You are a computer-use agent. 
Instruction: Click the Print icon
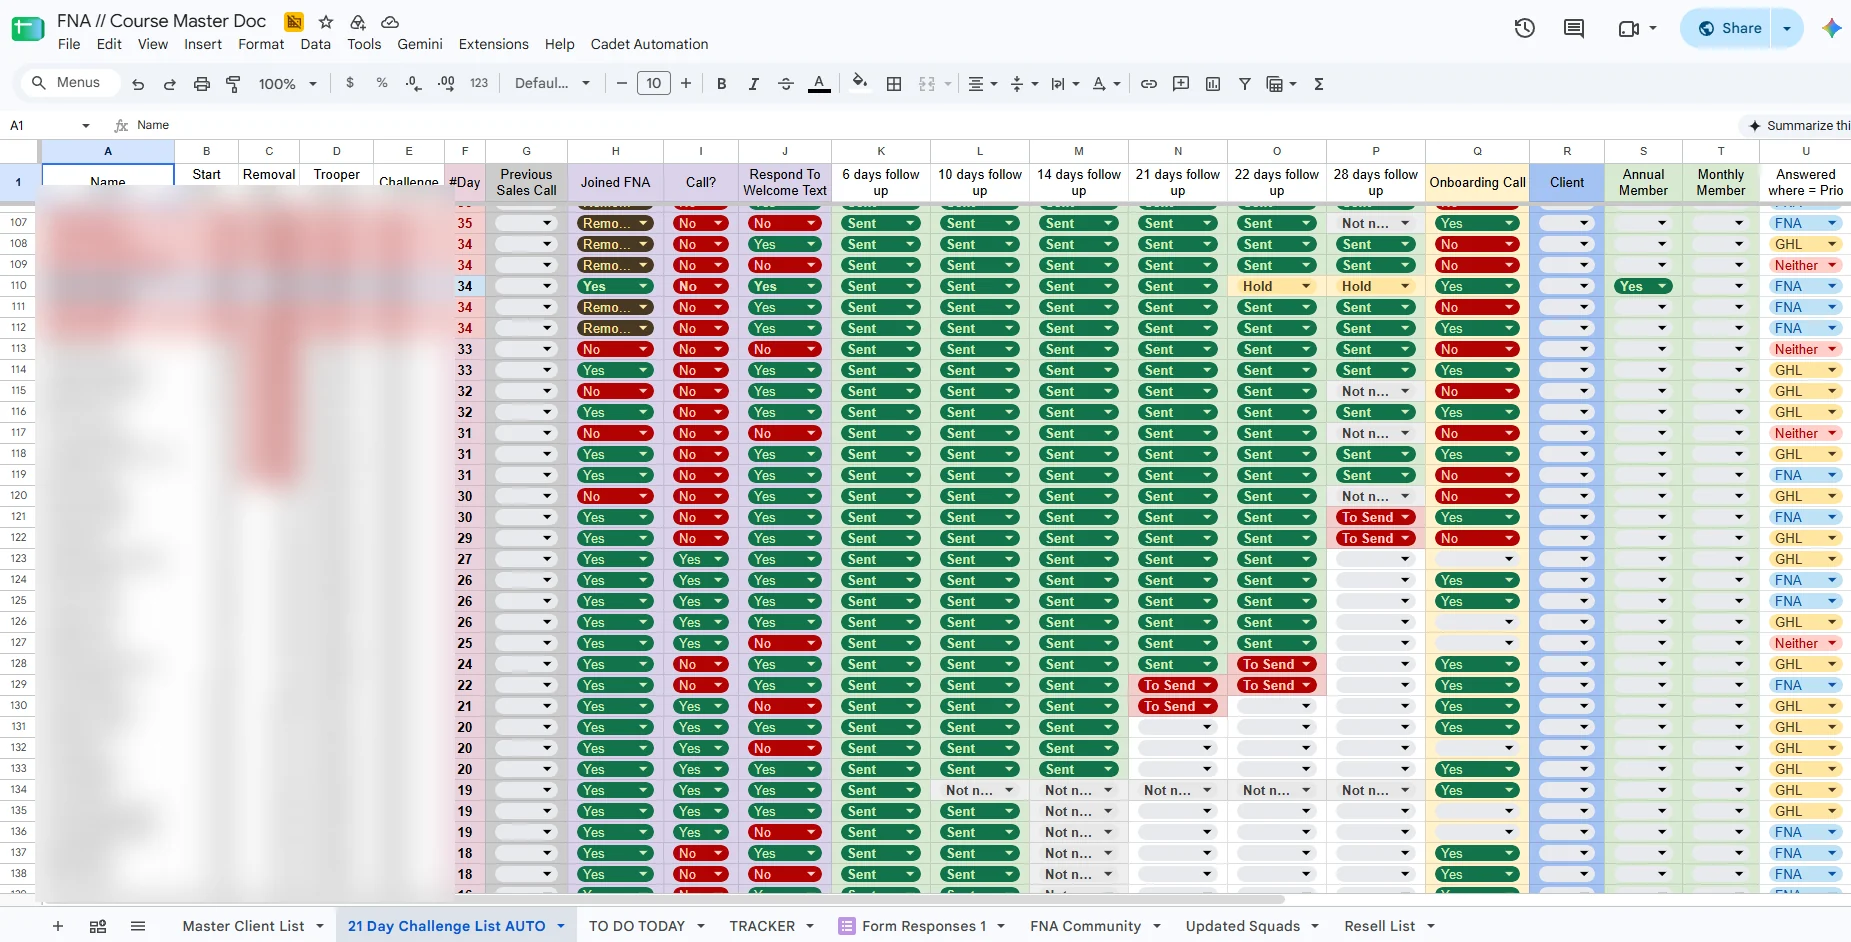[x=202, y=84]
